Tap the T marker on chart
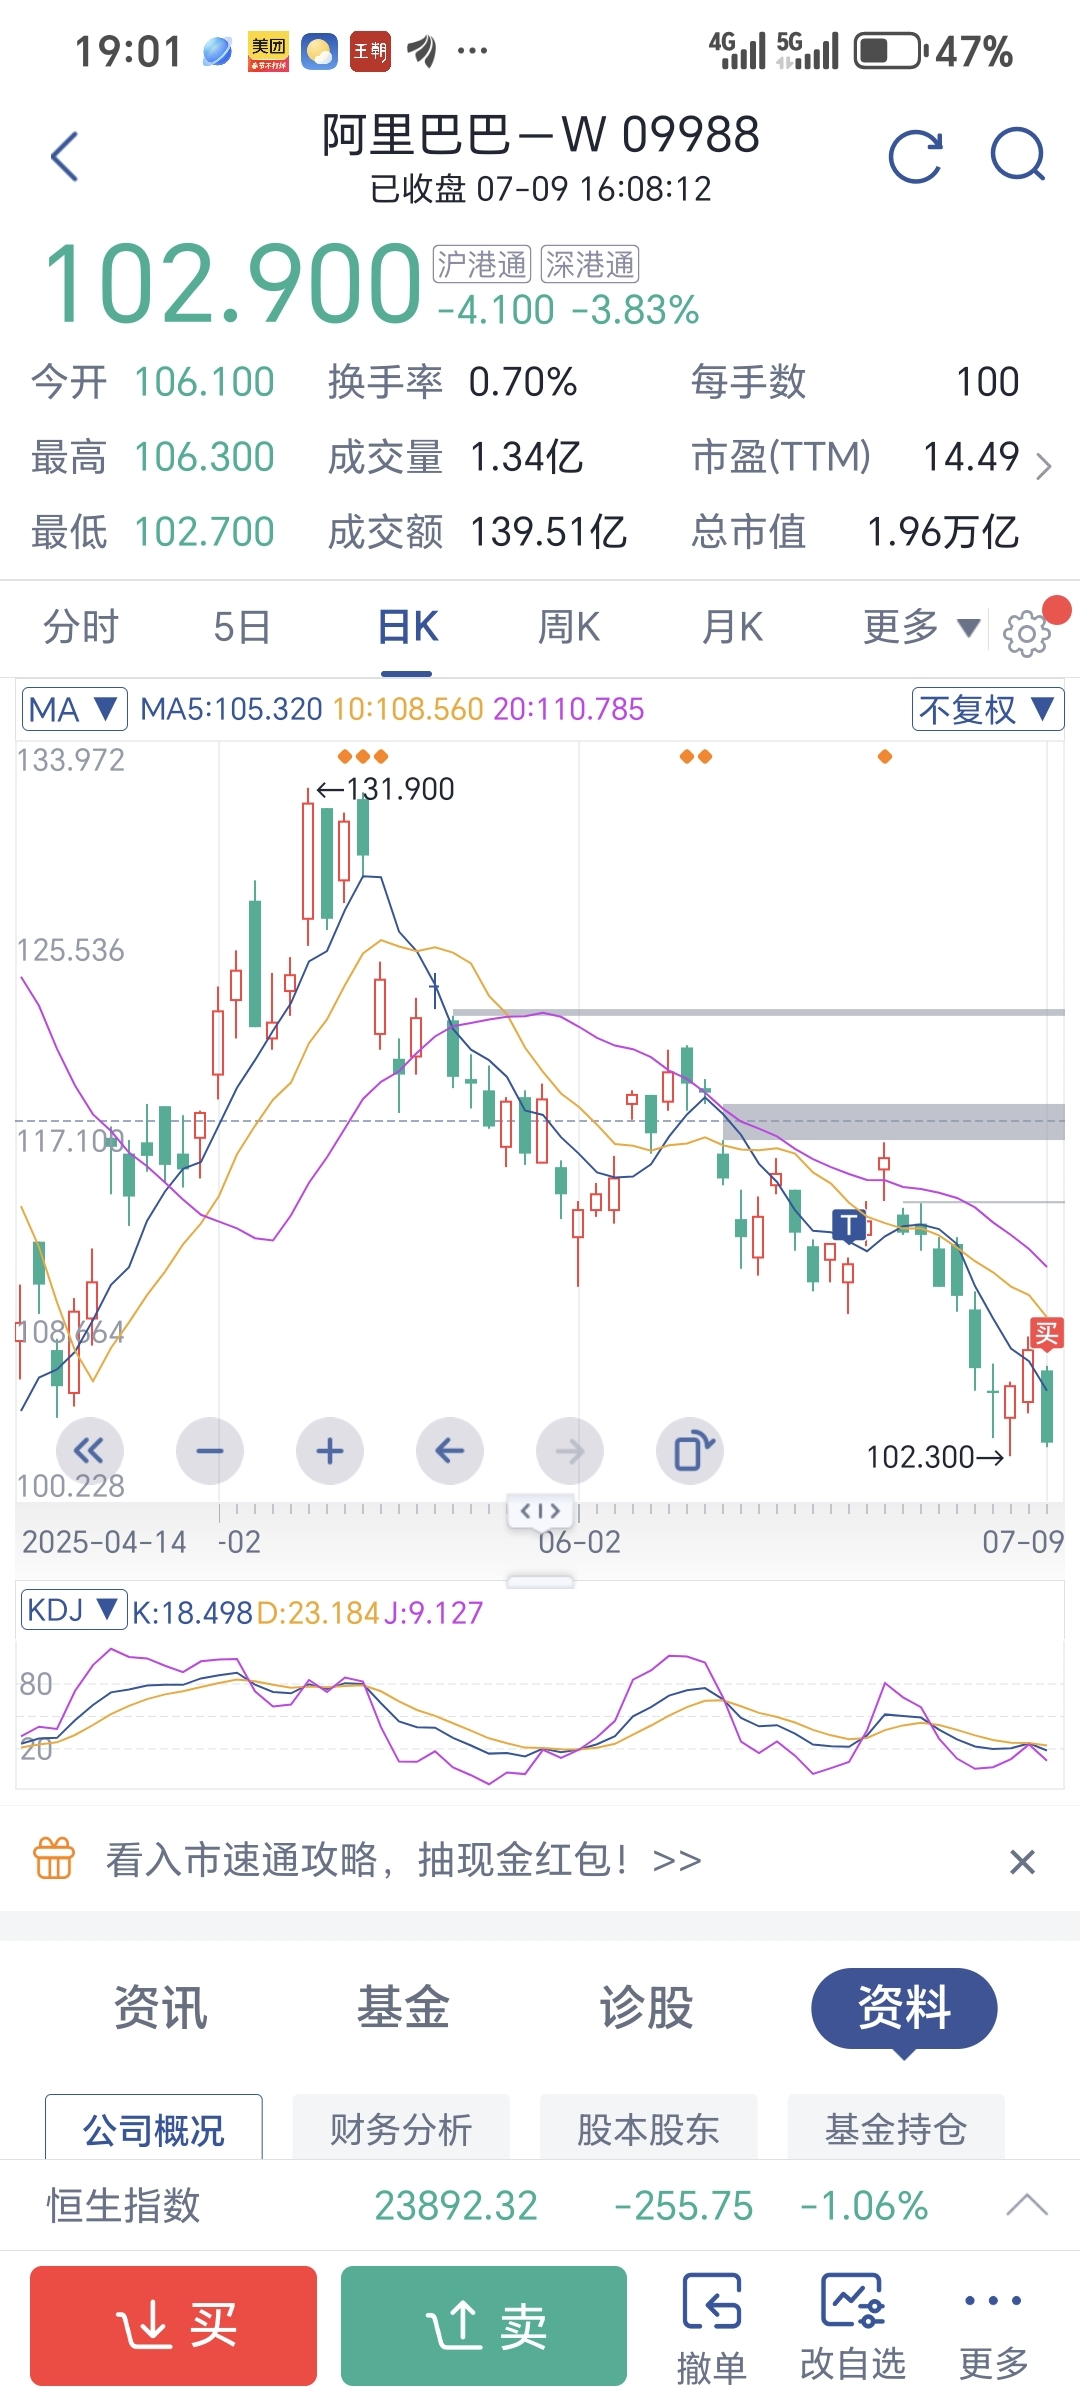 point(849,1225)
